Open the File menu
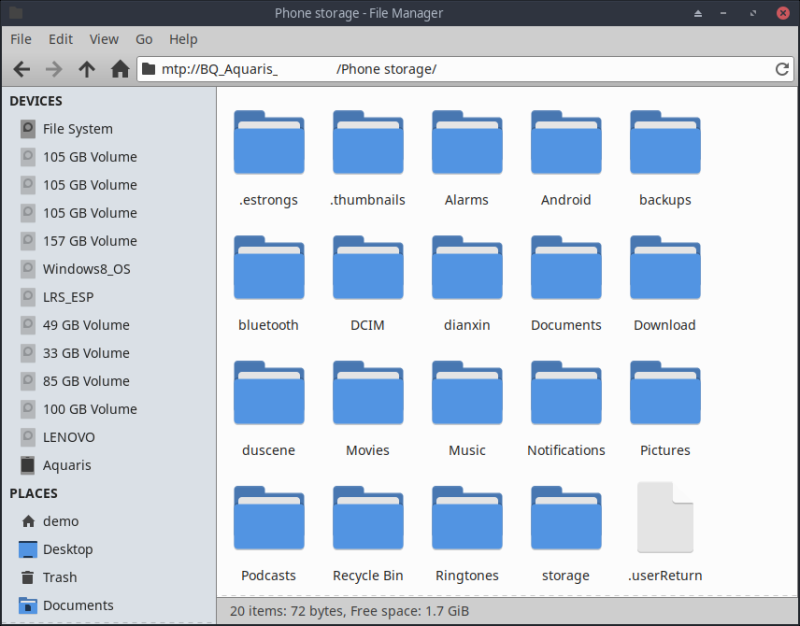 [x=21, y=39]
